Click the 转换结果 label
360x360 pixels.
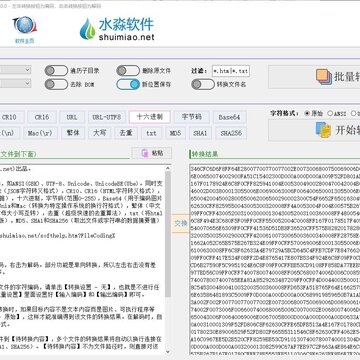click(205, 154)
